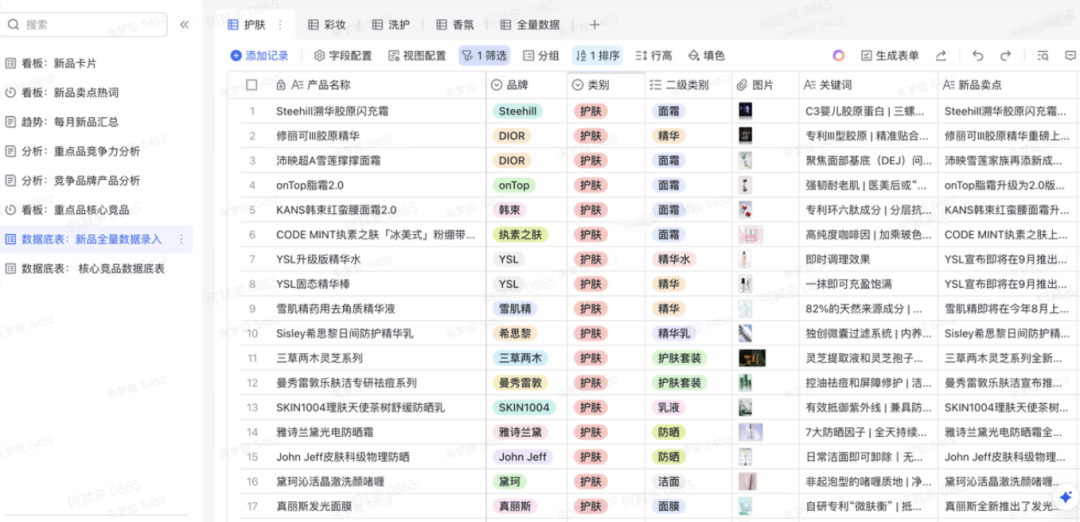This screenshot has width=1080, height=522.
Task: Click the 图片 column header
Action: point(765,85)
